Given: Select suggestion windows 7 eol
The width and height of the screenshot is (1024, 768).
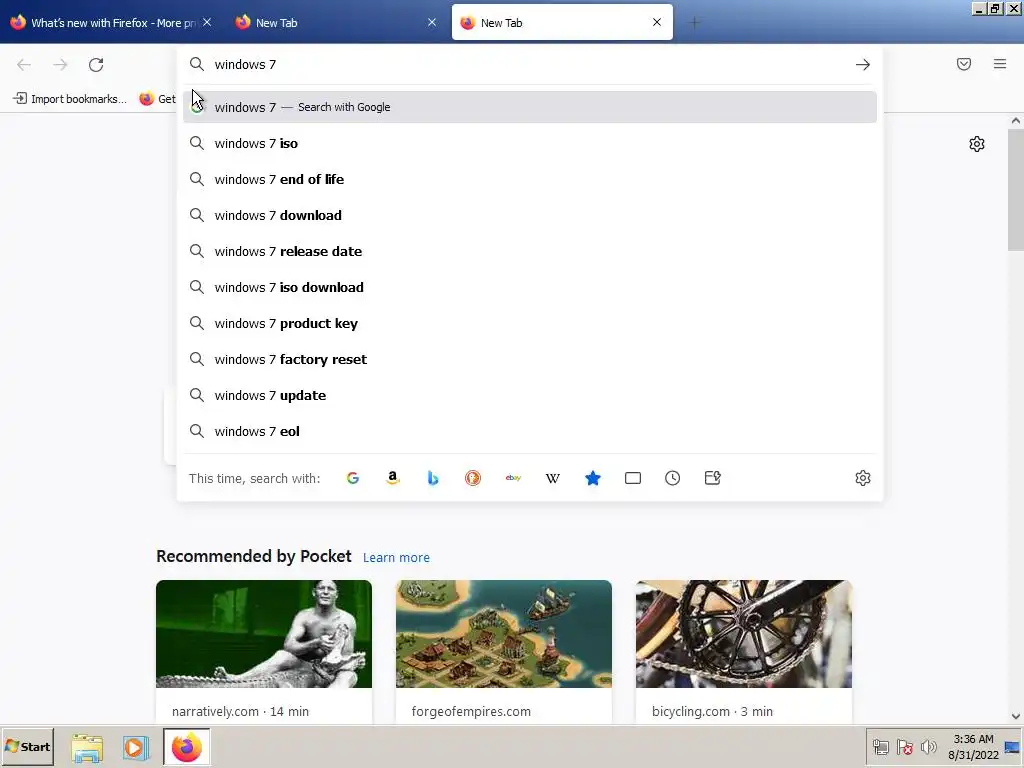Looking at the screenshot, I should tap(530, 431).
